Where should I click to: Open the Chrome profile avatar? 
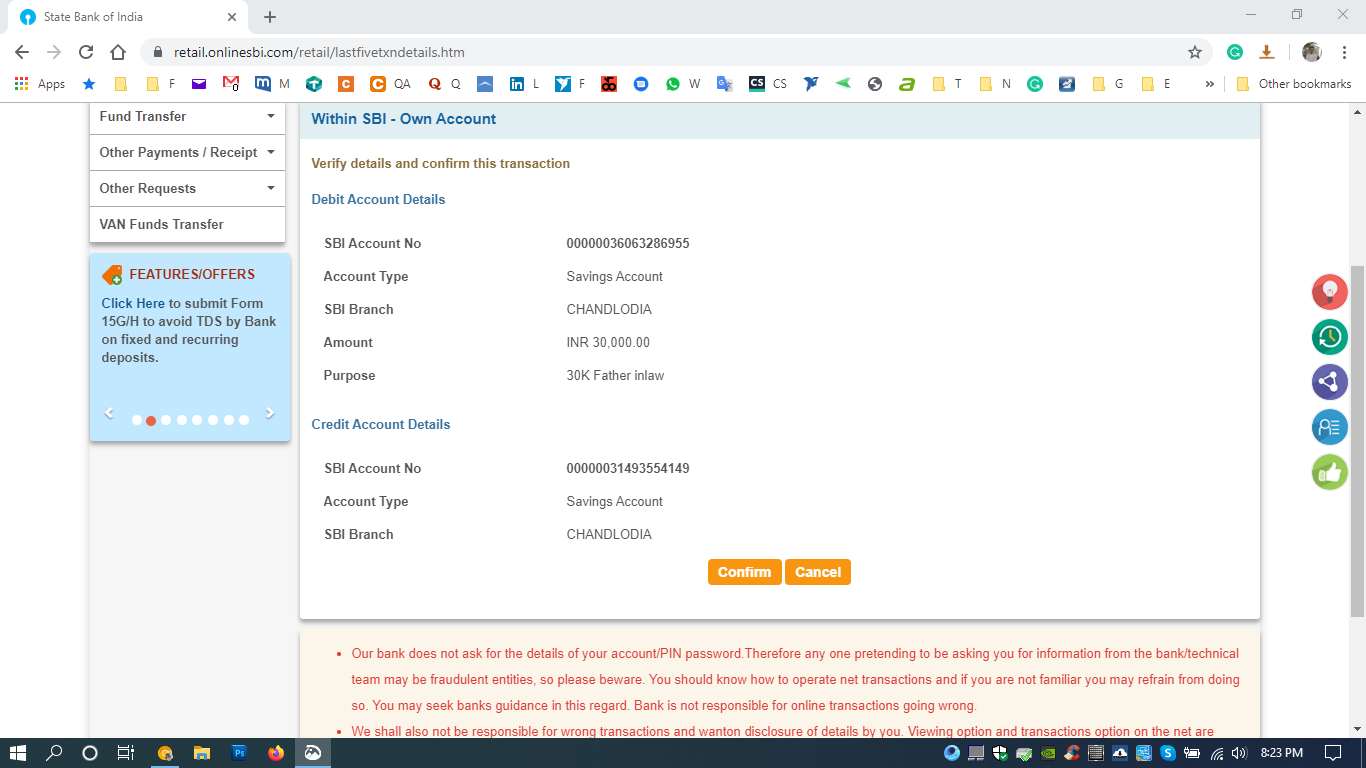coord(1311,52)
